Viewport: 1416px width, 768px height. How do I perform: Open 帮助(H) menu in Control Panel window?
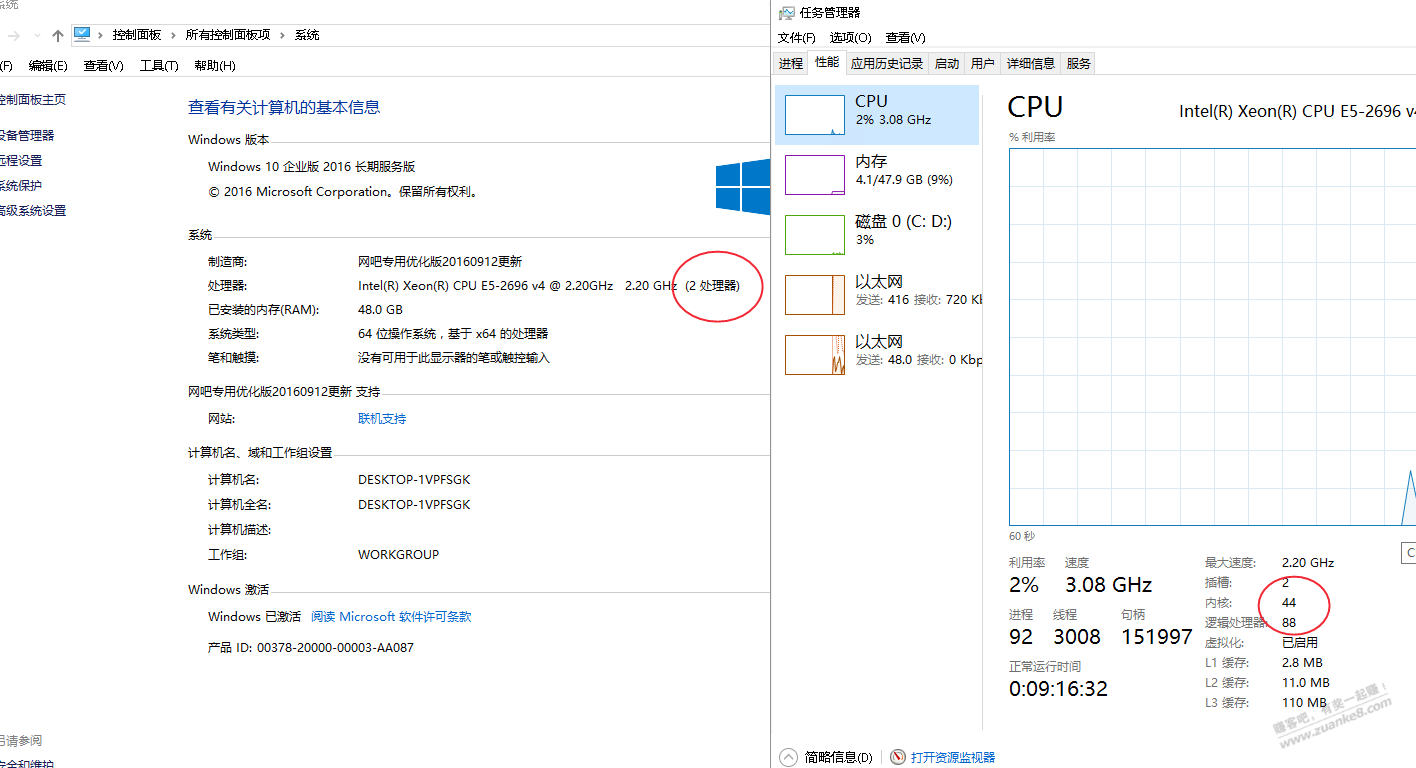[215, 65]
